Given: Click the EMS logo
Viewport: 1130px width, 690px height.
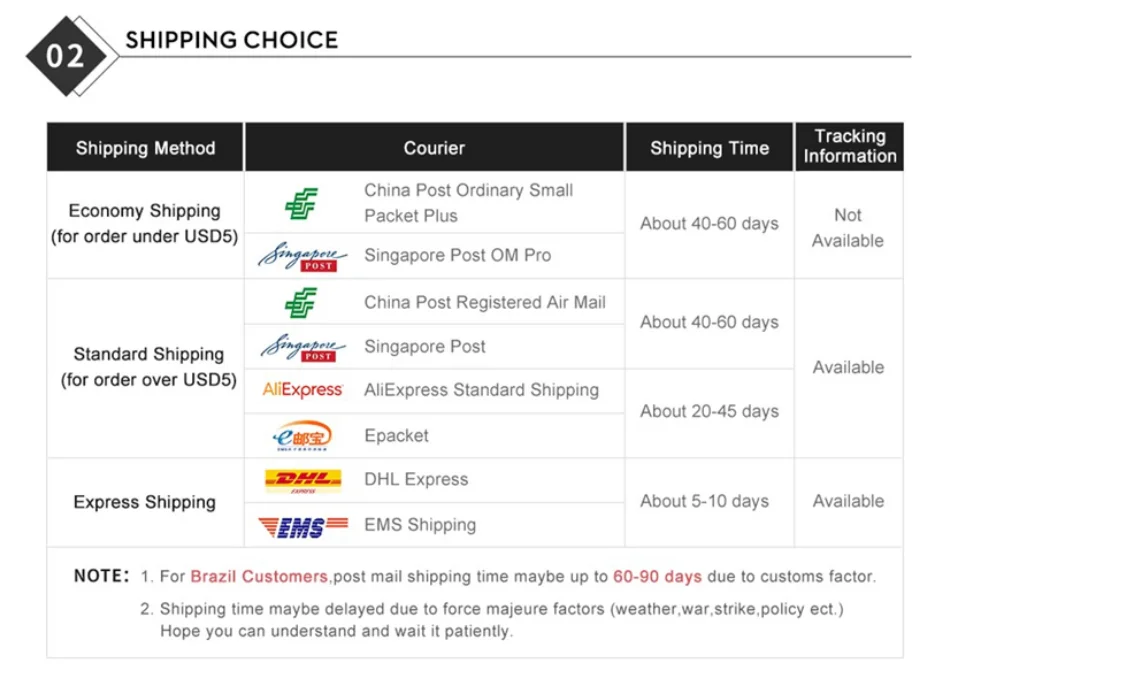Looking at the screenshot, I should pyautogui.click(x=303, y=526).
